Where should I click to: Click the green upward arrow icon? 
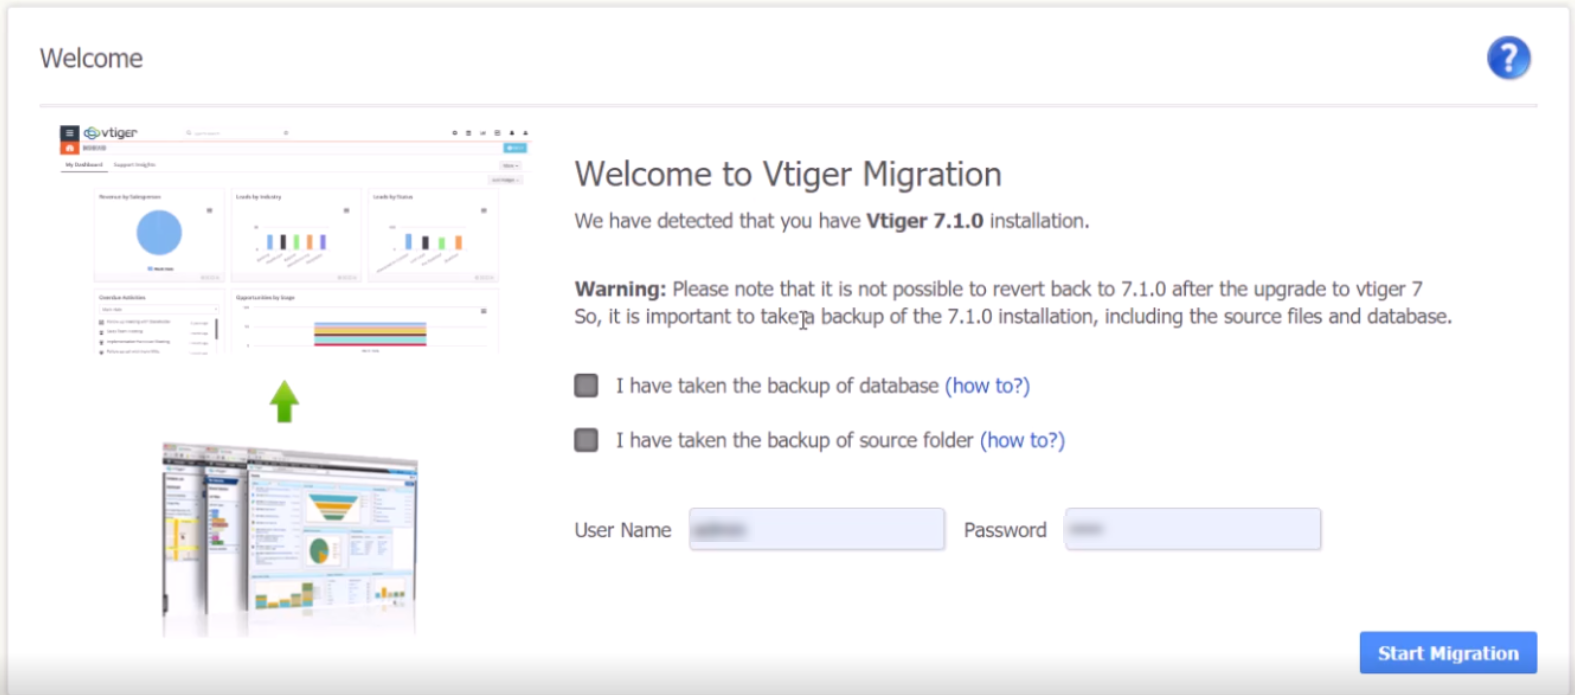284,401
